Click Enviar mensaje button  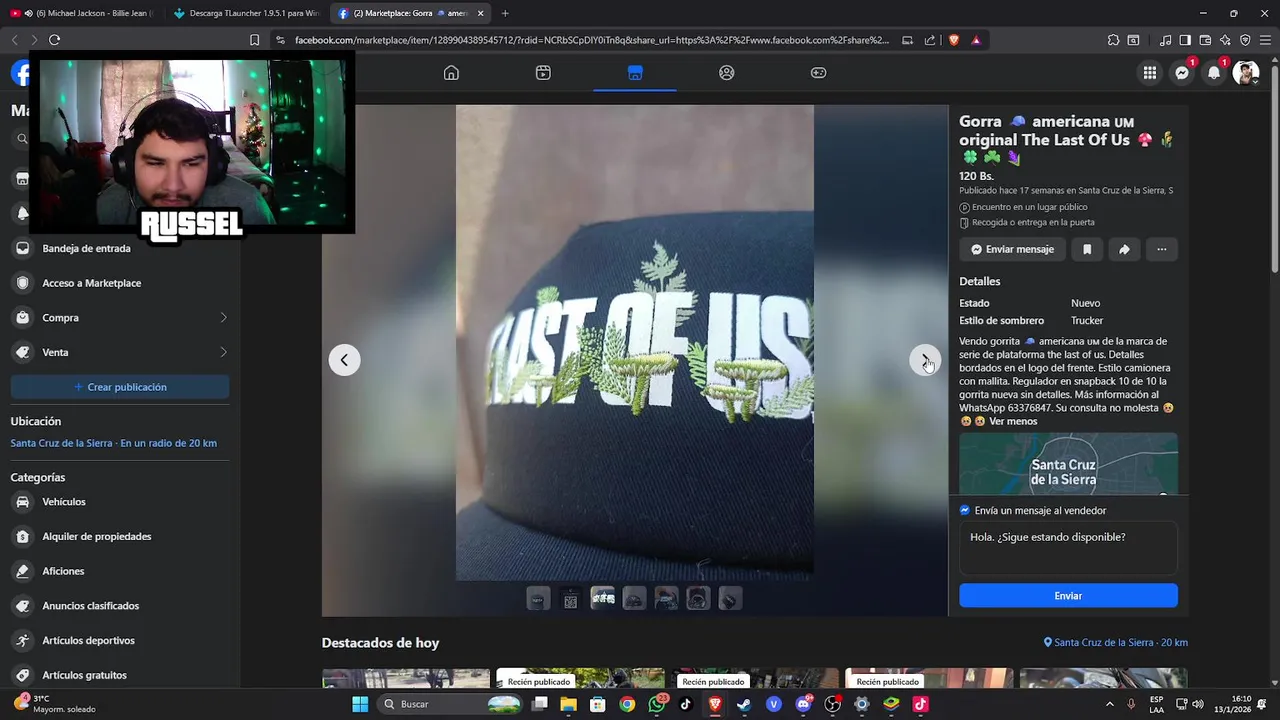pos(1012,249)
